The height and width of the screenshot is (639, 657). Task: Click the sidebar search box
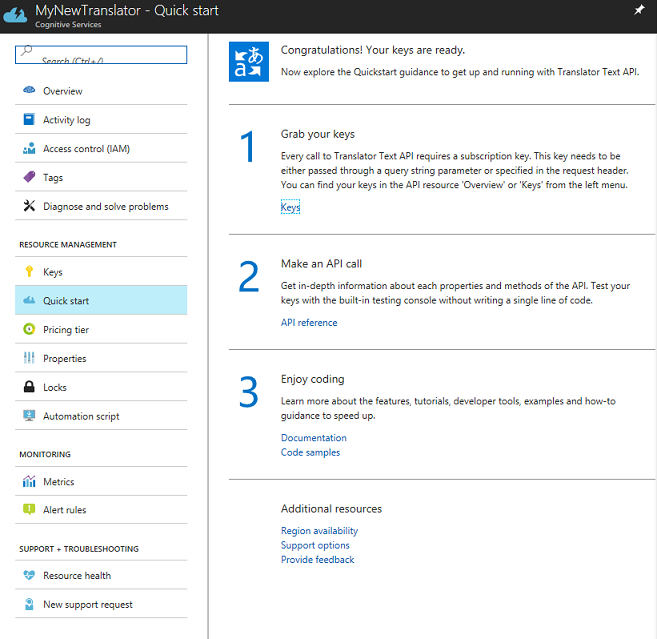tap(101, 55)
